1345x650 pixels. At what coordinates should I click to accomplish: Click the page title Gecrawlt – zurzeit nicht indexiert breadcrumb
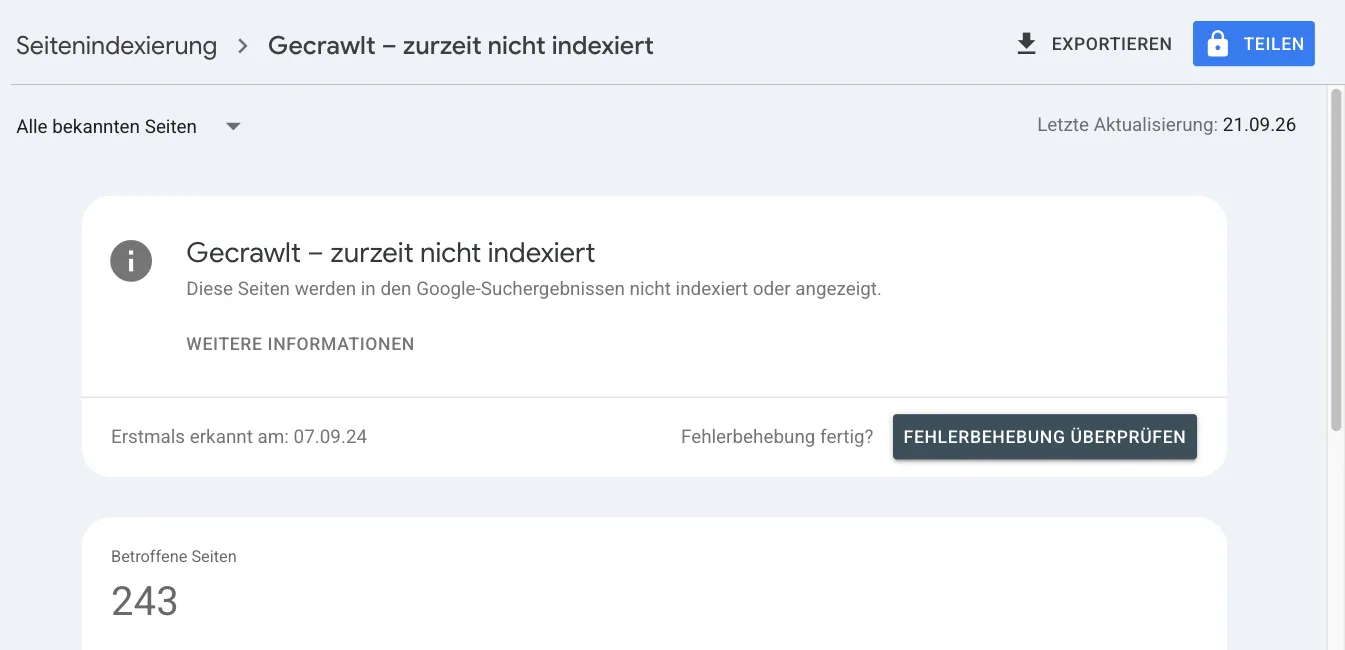461,46
